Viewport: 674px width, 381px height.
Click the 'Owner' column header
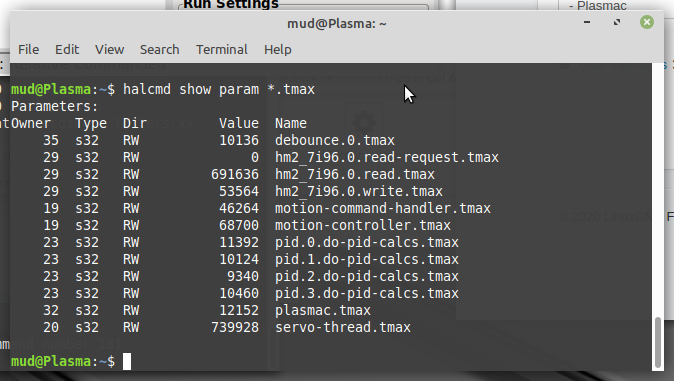[31, 124]
